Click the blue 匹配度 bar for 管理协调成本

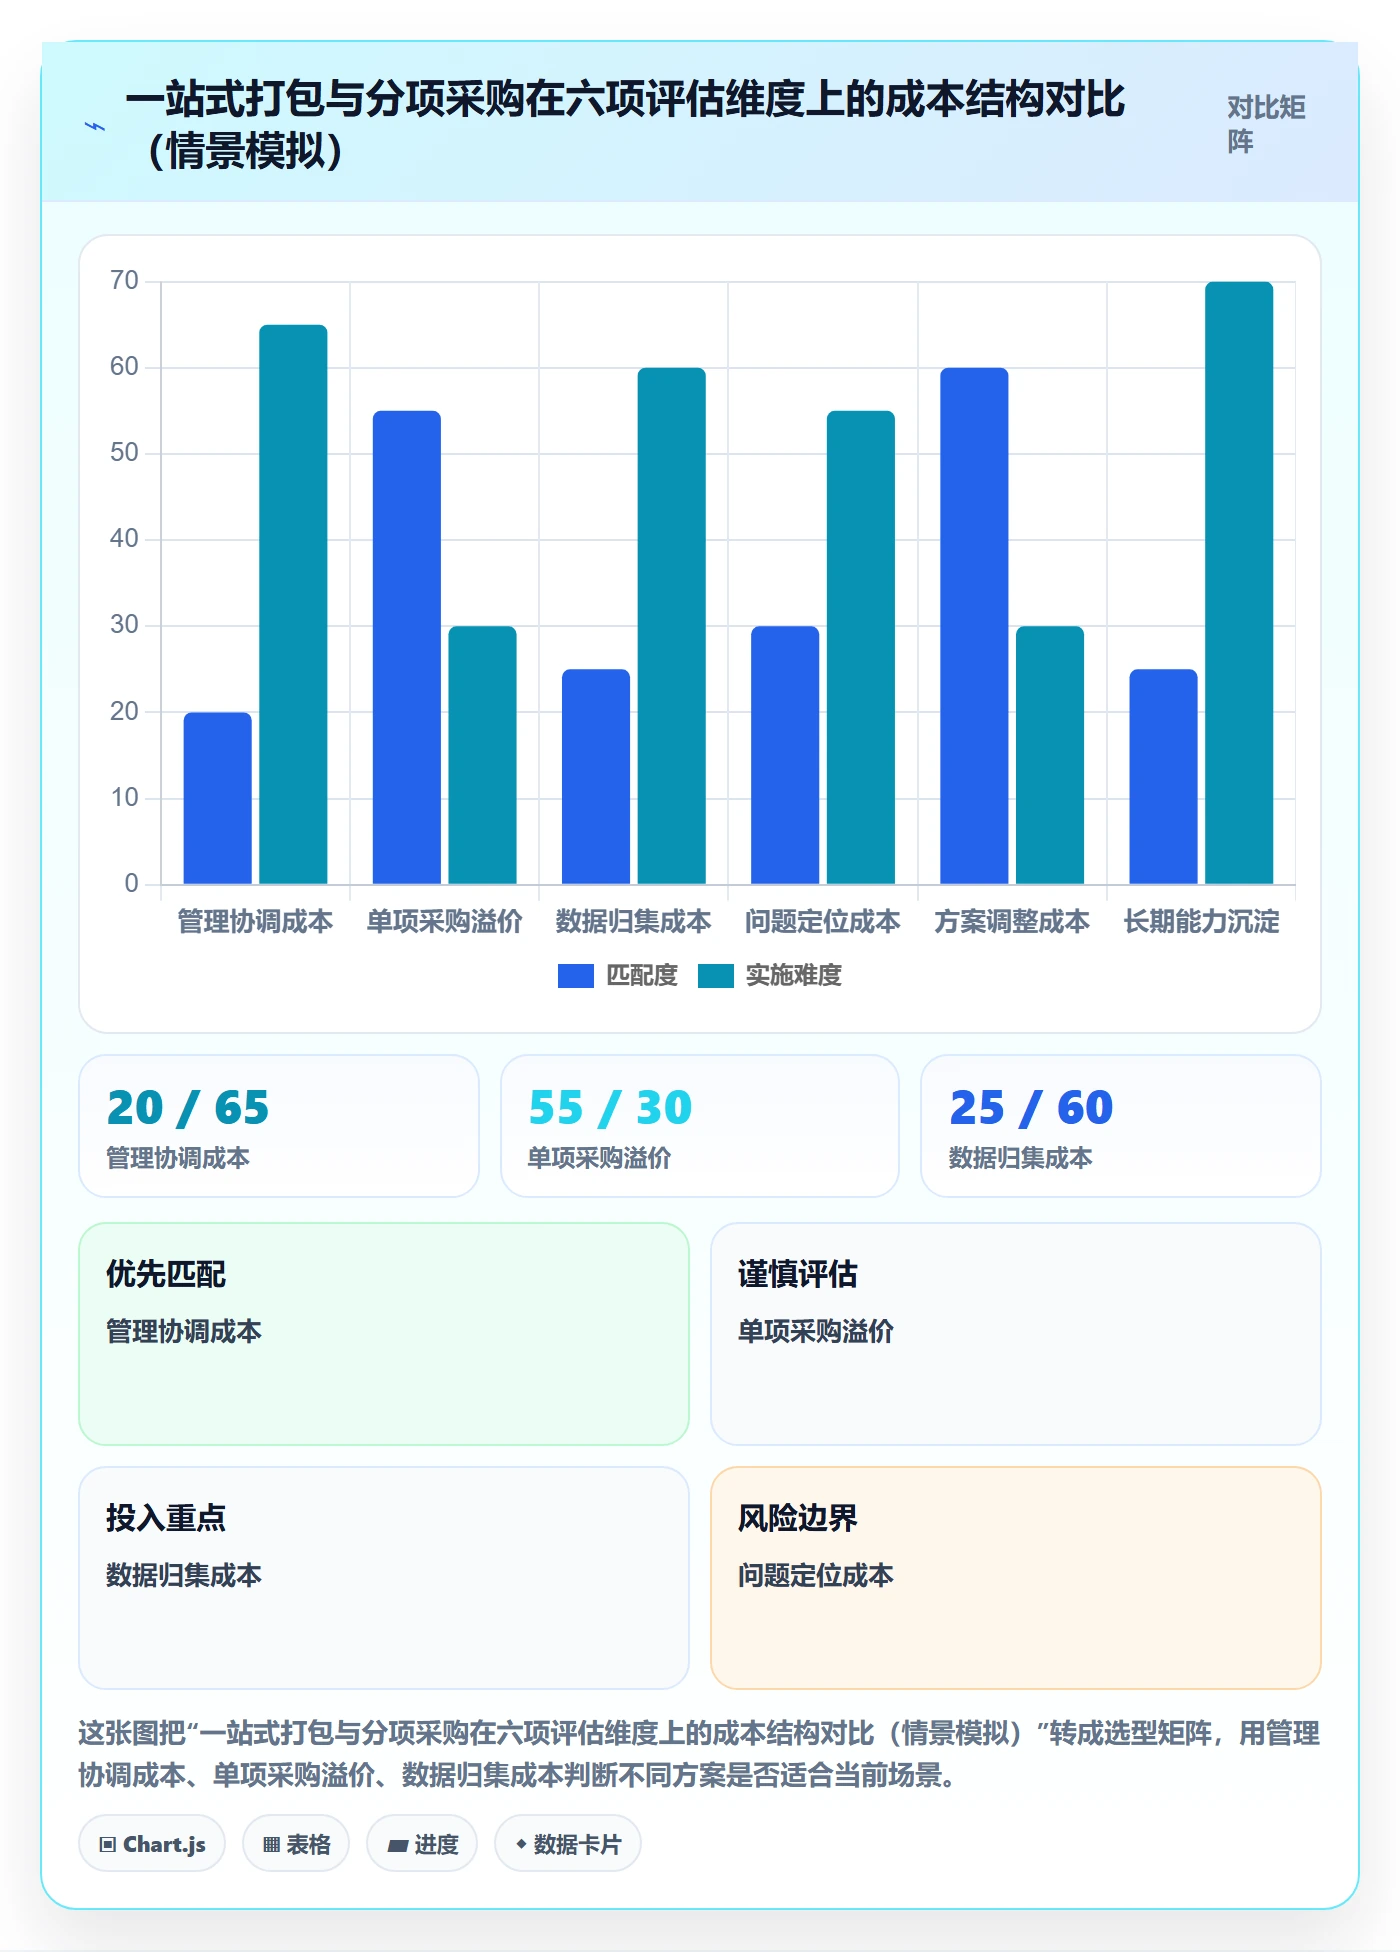(x=218, y=798)
